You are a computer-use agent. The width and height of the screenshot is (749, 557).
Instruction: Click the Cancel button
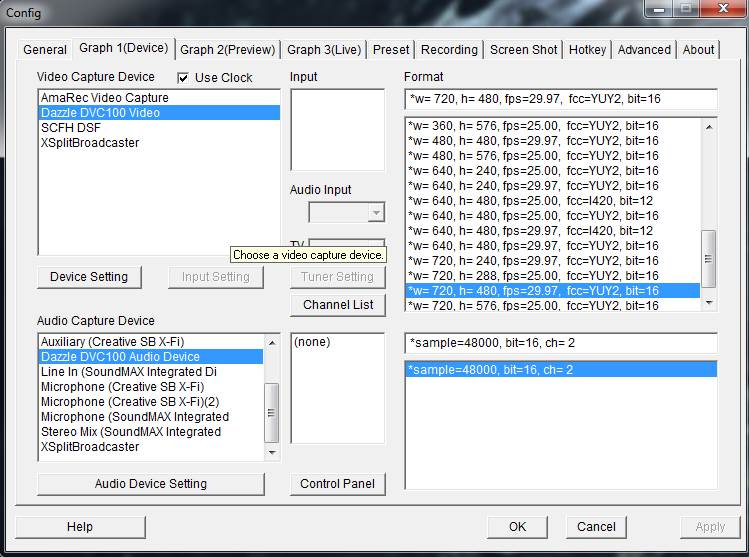(596, 527)
